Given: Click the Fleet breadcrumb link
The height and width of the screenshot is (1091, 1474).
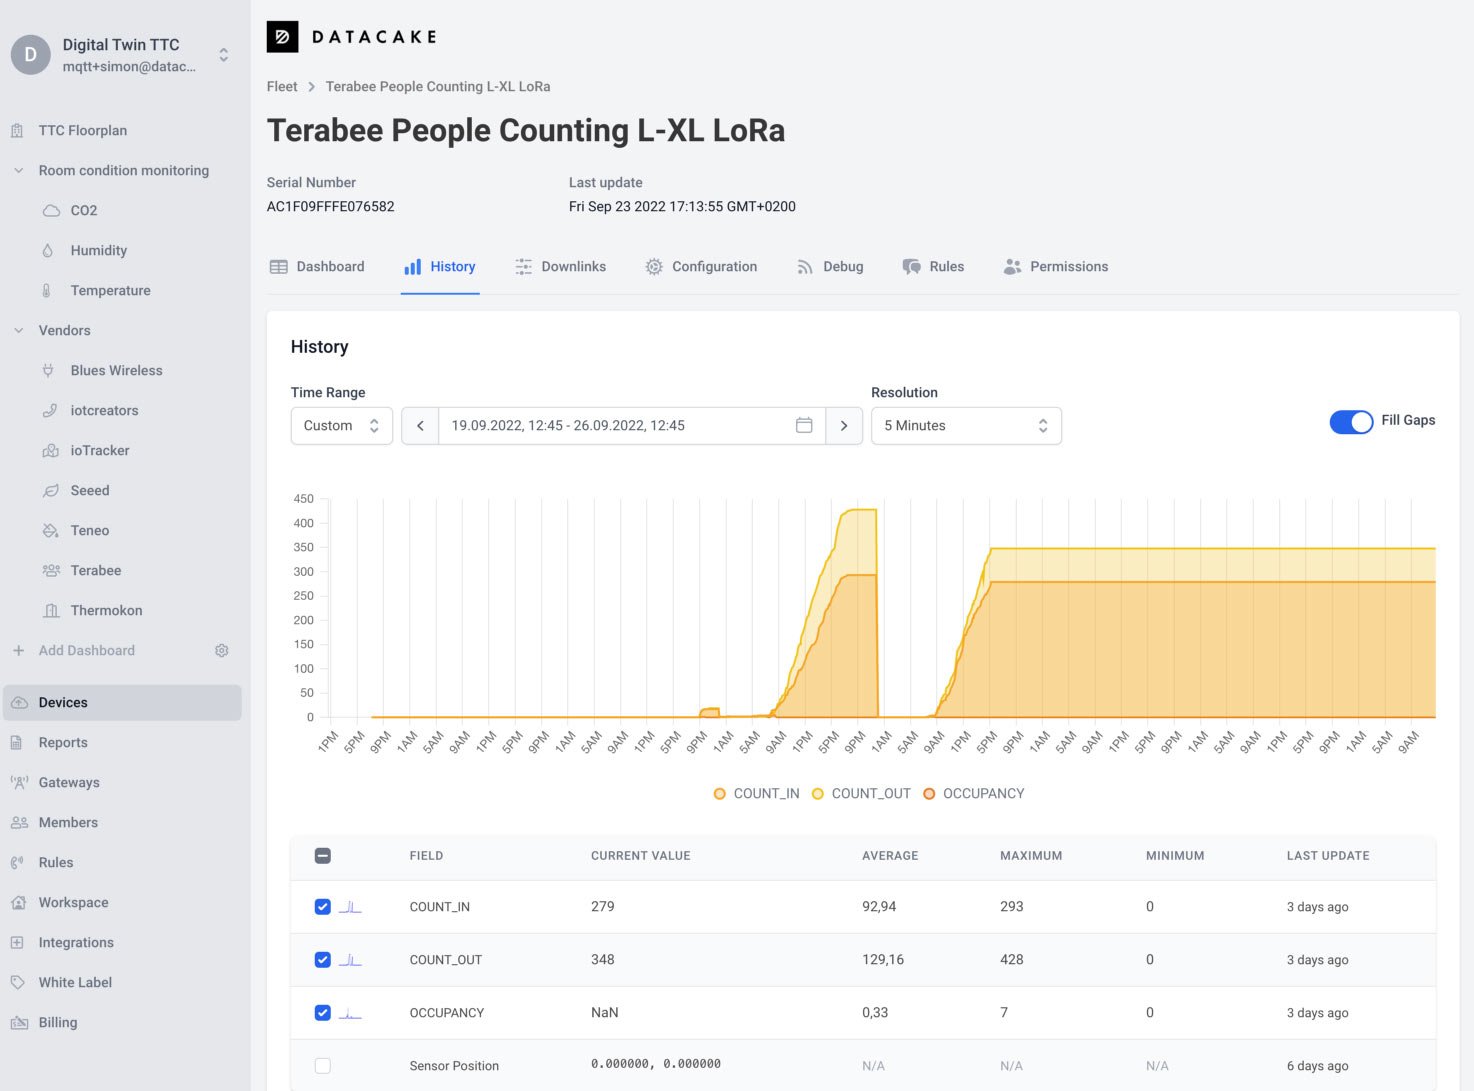Looking at the screenshot, I should [x=282, y=87].
